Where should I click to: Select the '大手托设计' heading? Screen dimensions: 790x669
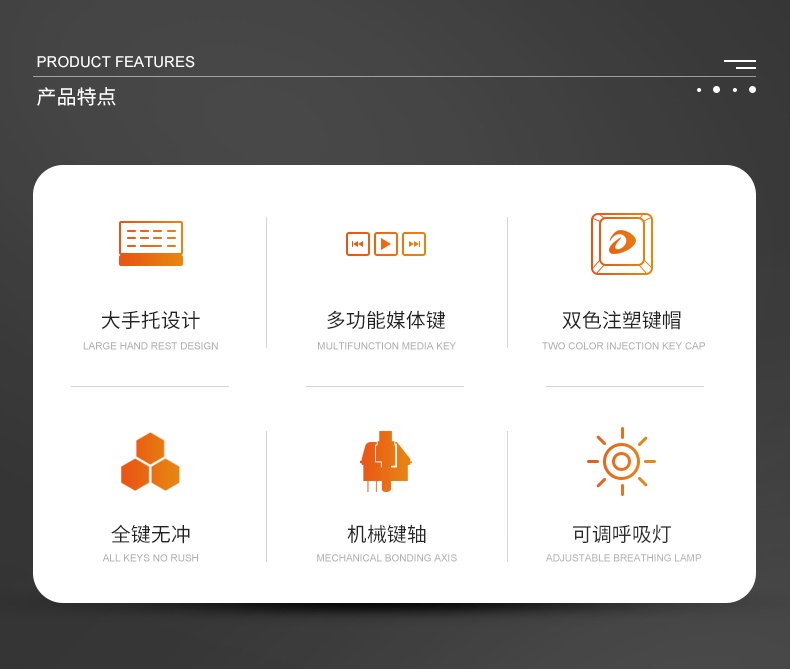tap(151, 320)
